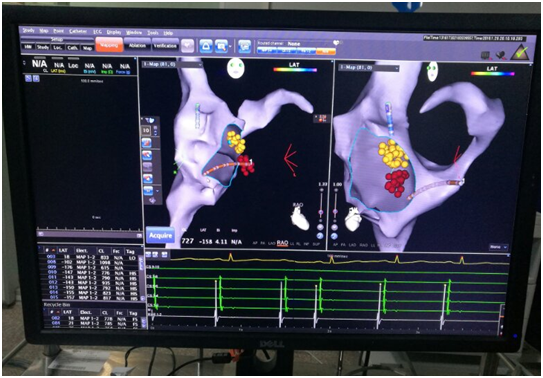Expand the right 1-Map dropdown

click(369, 68)
